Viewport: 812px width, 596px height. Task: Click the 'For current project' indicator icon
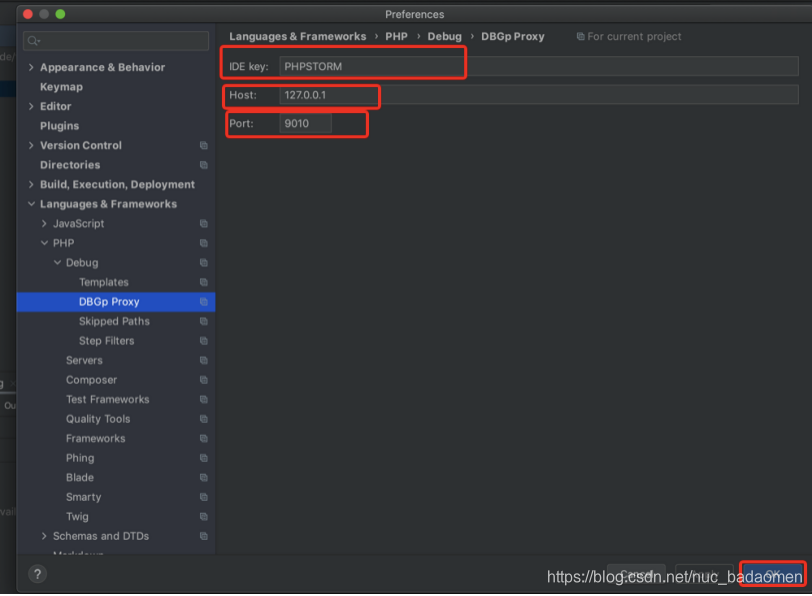pos(579,35)
